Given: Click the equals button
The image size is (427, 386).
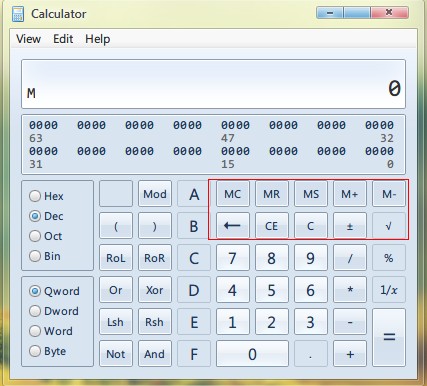Looking at the screenshot, I should 389,338.
